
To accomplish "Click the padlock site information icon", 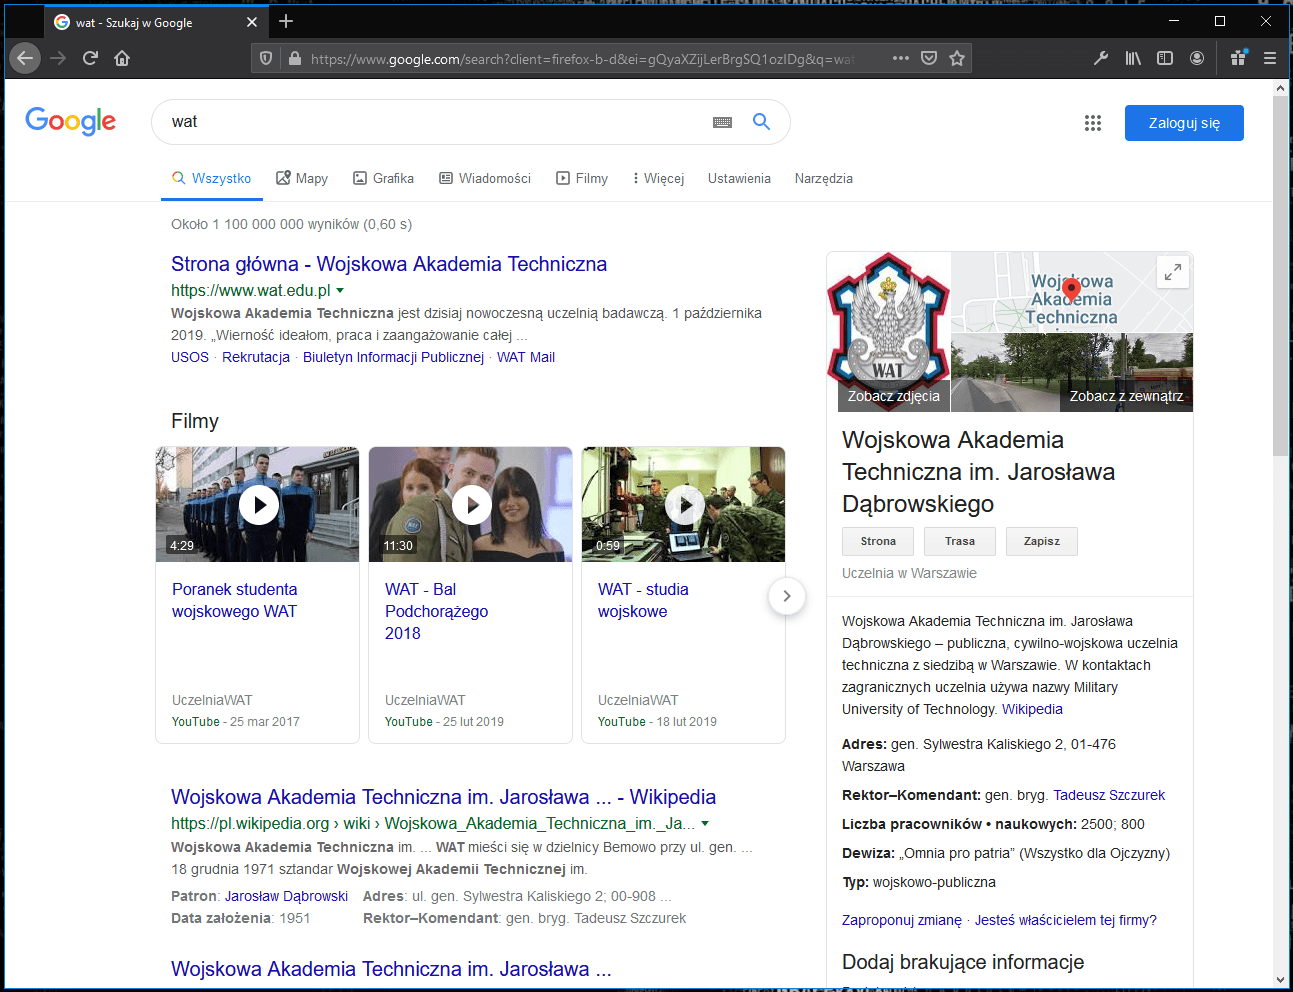I will (x=294, y=58).
